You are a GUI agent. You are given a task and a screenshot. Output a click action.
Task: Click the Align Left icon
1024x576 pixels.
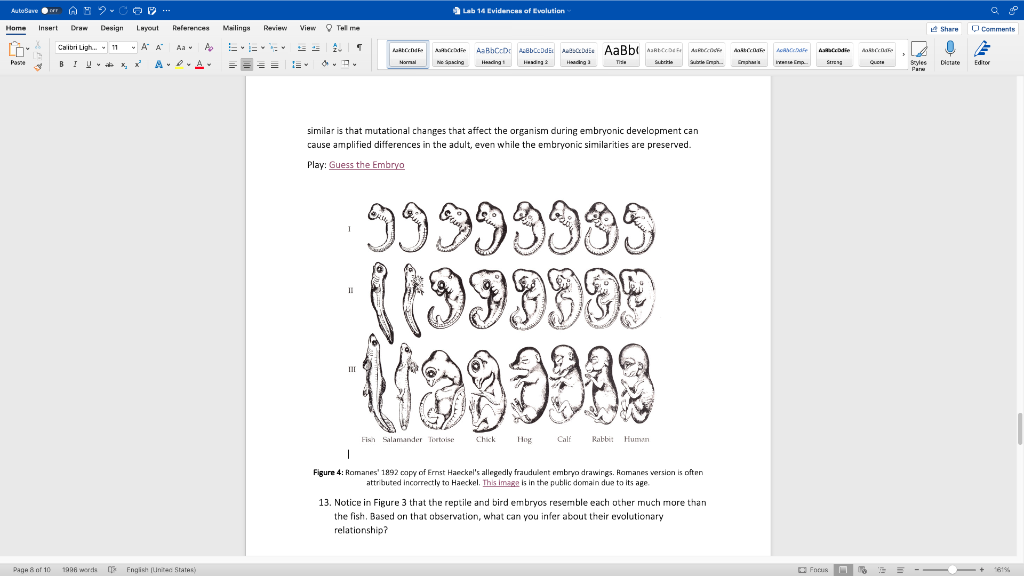pos(232,65)
